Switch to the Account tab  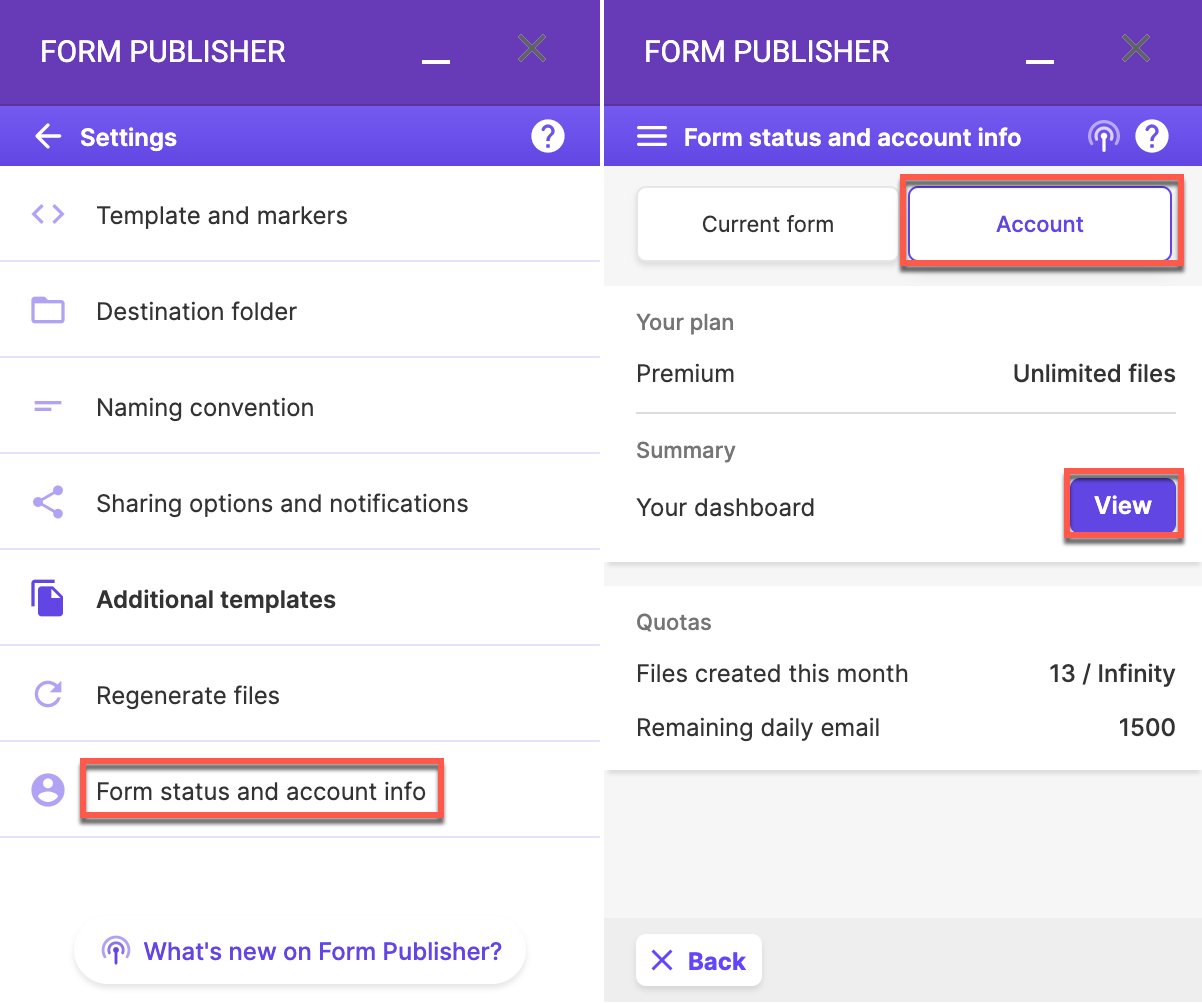click(x=1040, y=224)
